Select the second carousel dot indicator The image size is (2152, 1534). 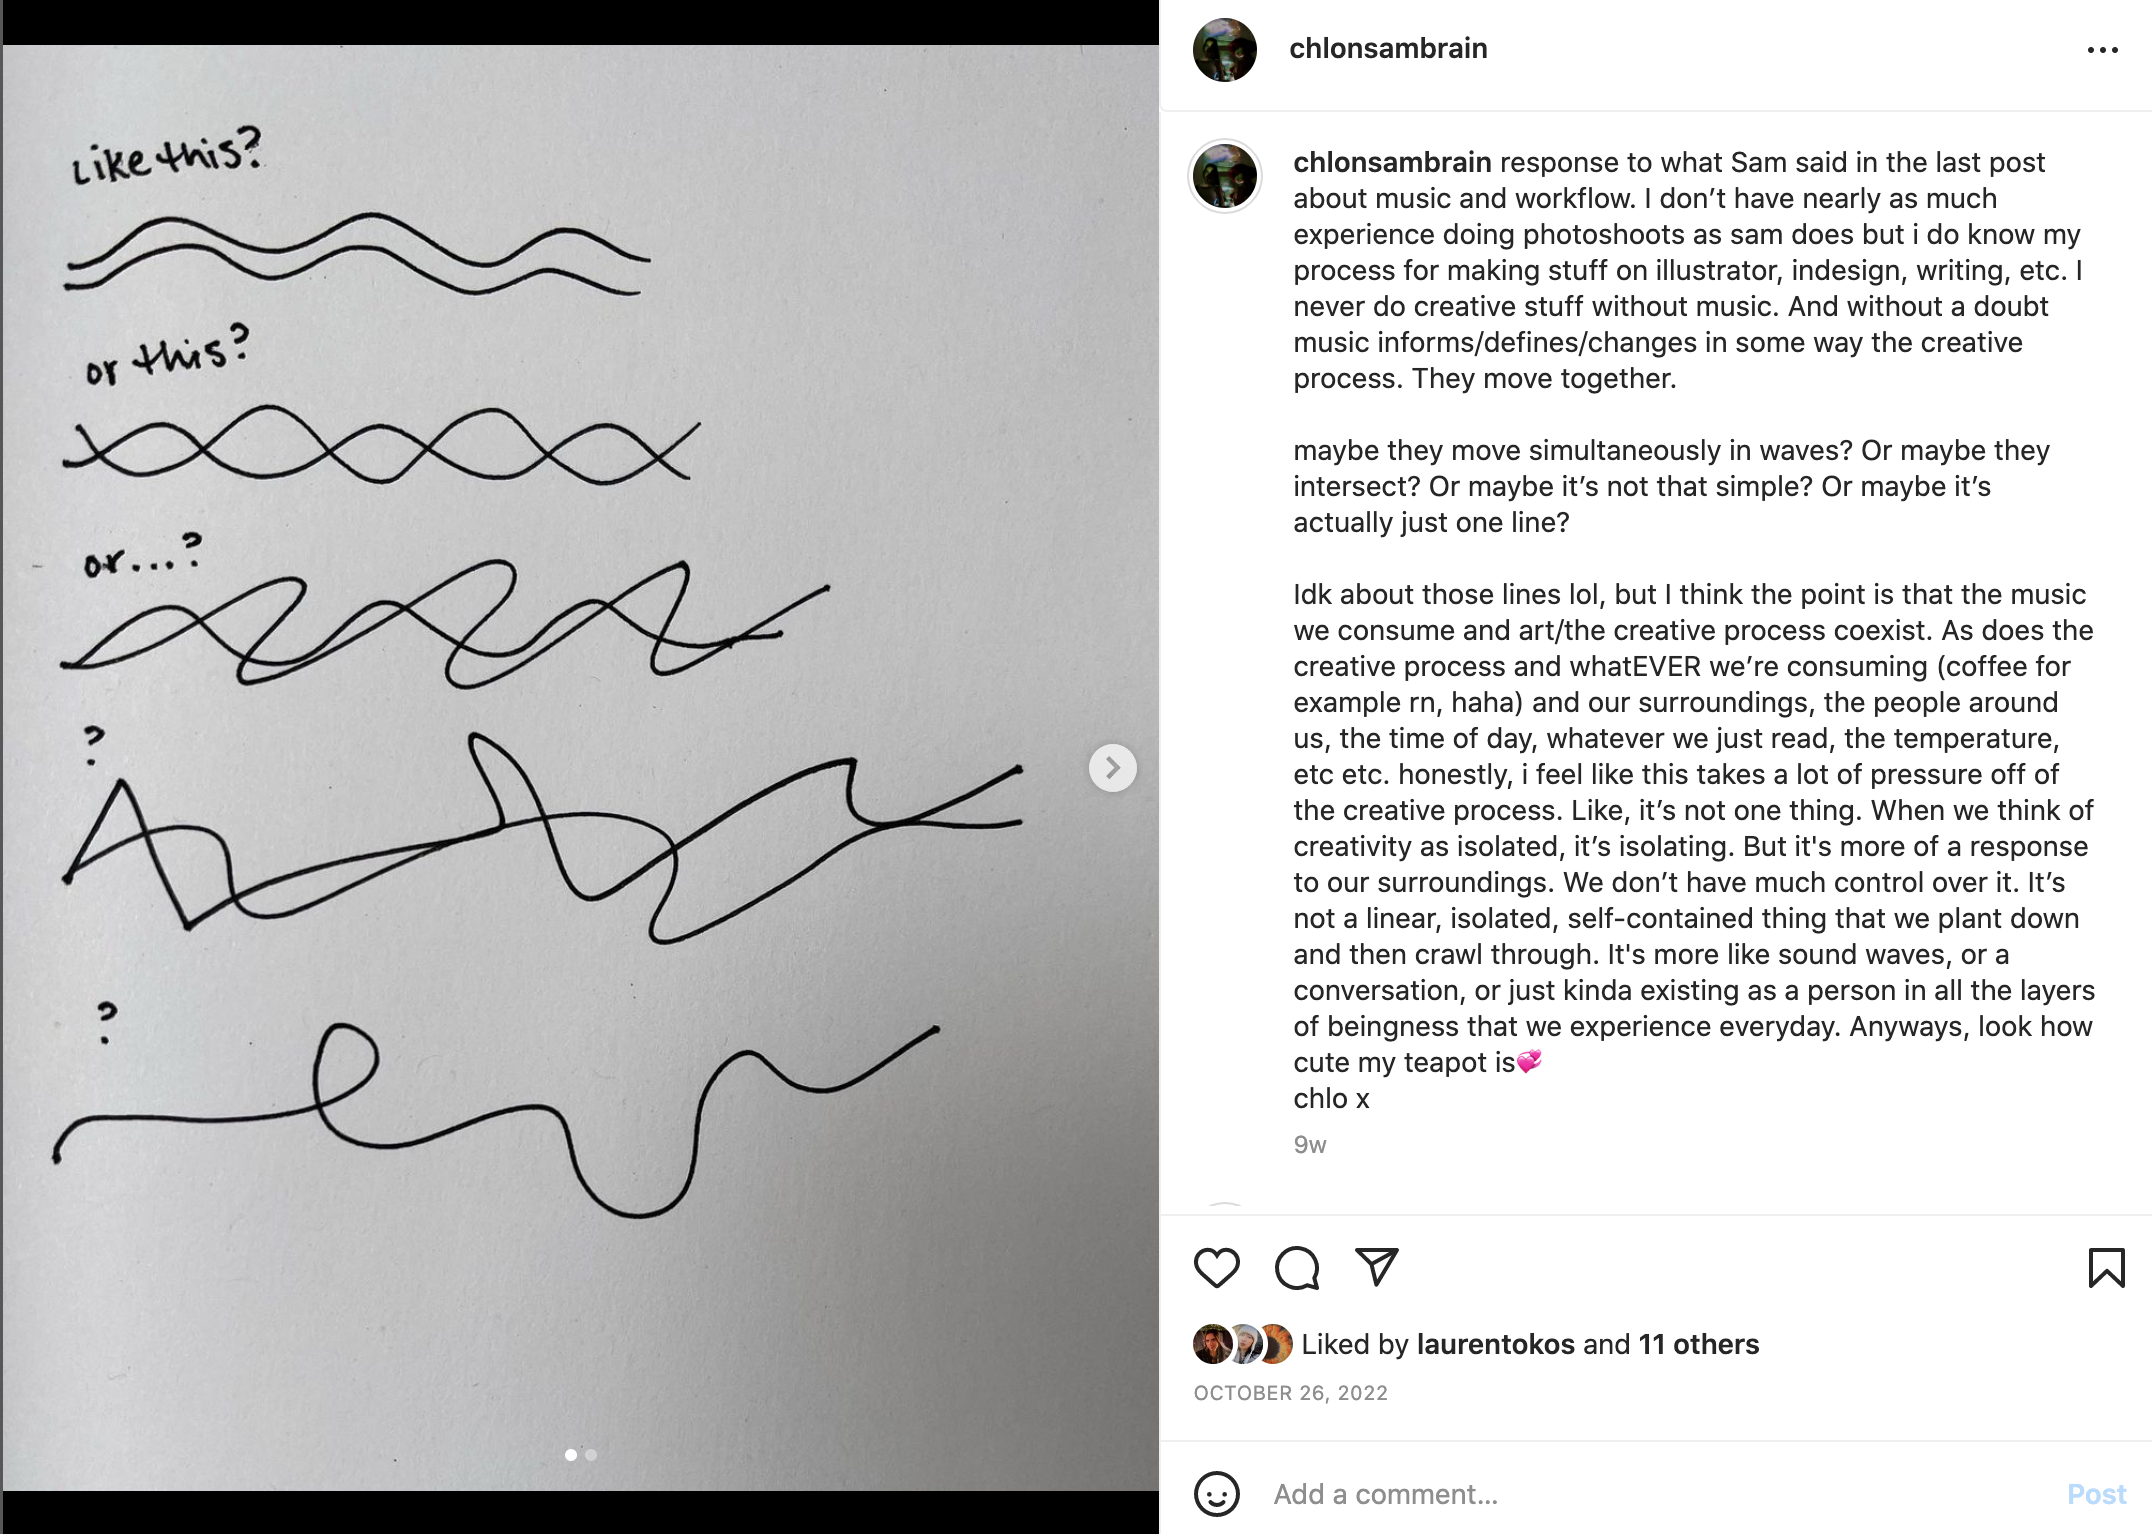(591, 1455)
